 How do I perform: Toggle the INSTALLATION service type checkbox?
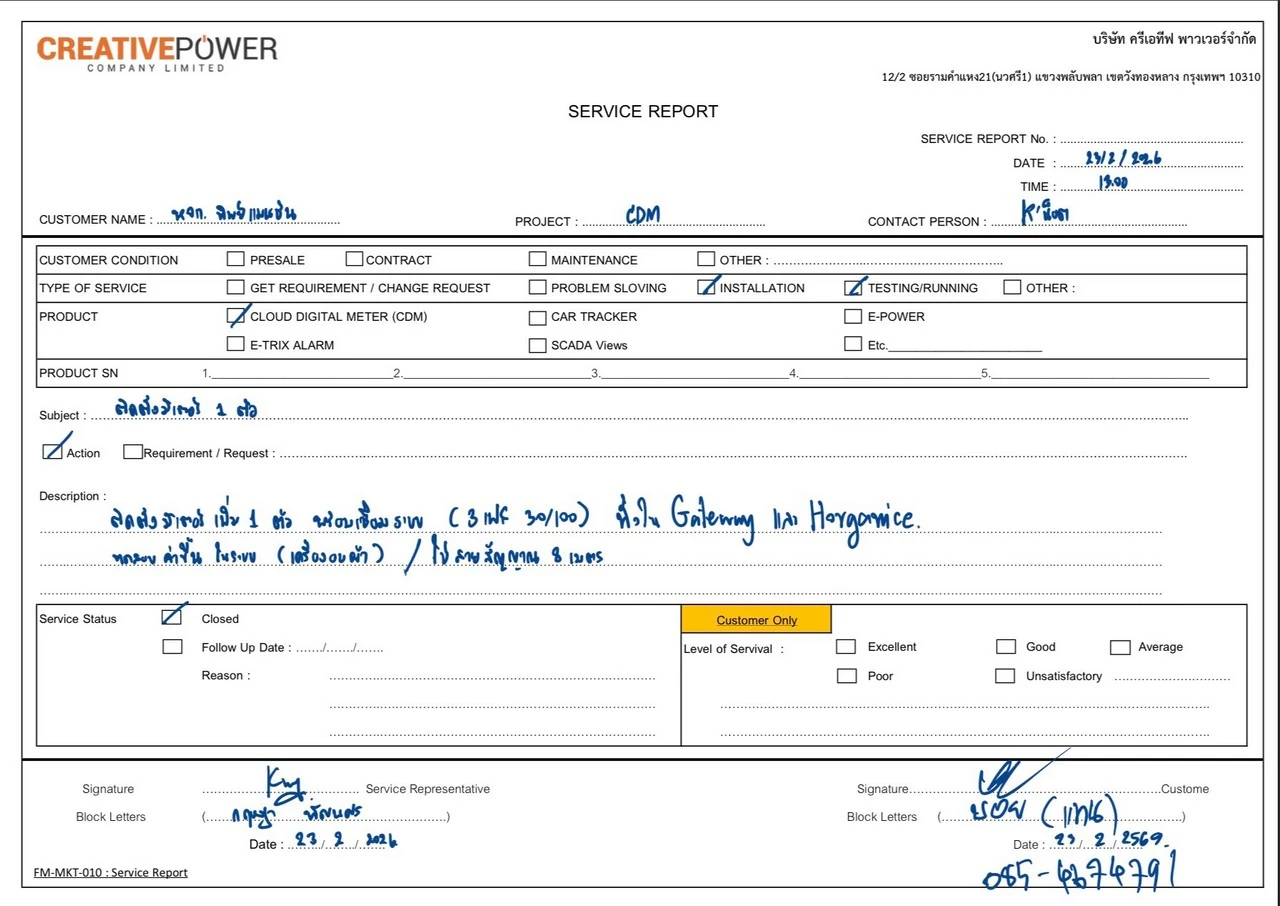(707, 287)
